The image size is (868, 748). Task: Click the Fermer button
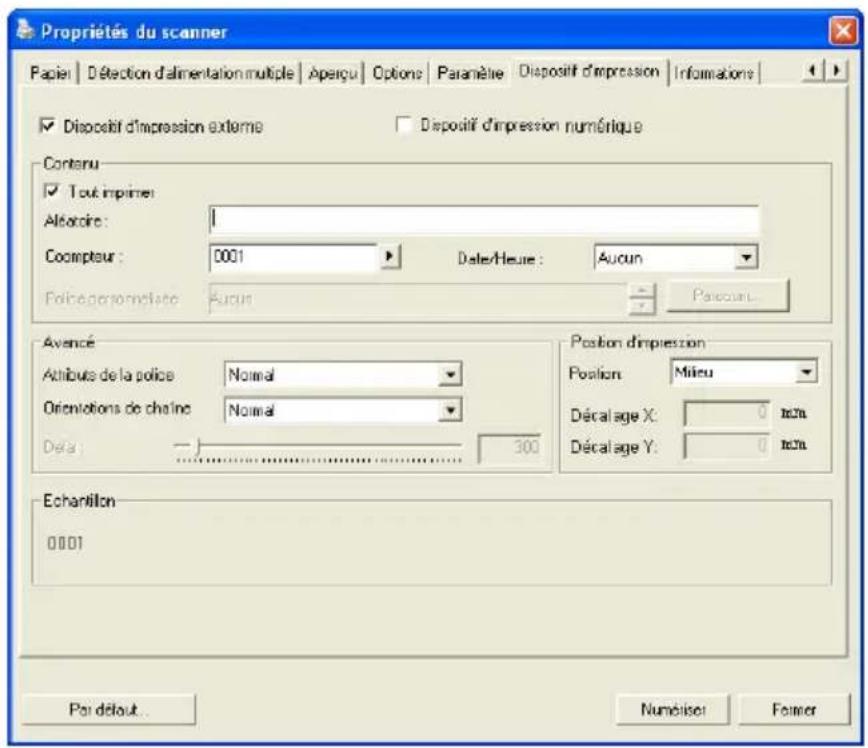tap(794, 709)
